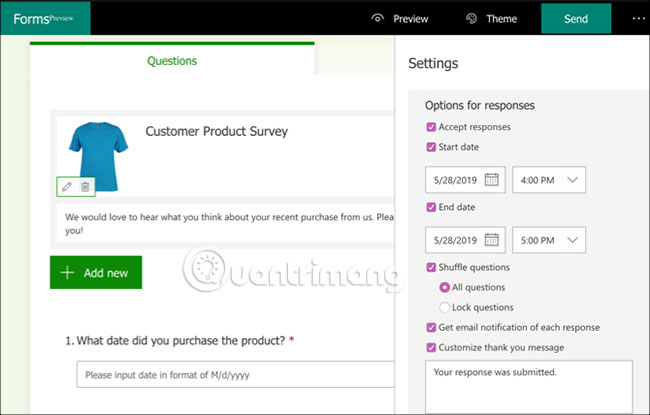The image size is (650, 415).
Task: Click the plus icon on Add new
Action: 67,273
